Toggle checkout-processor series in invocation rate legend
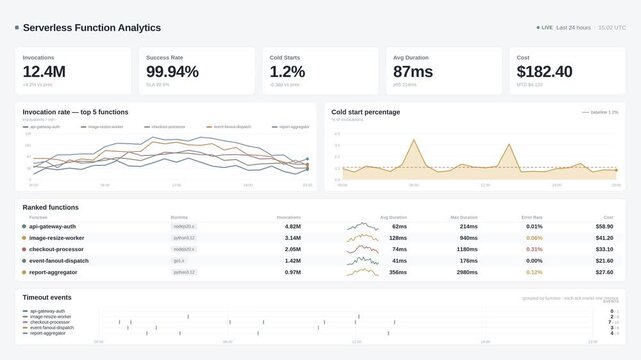 point(165,127)
